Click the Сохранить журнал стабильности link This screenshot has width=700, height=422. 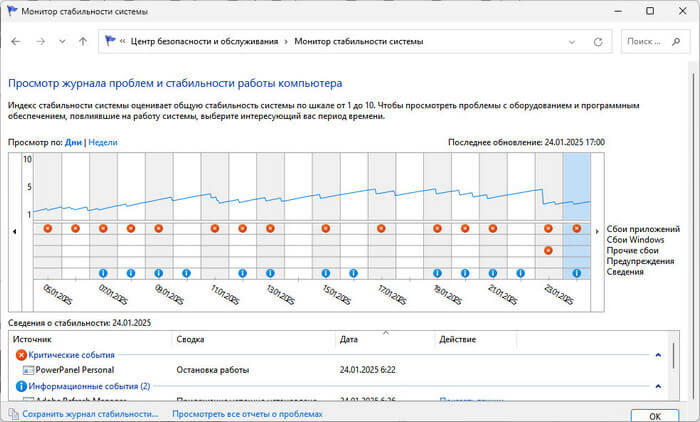pyautogui.click(x=90, y=413)
